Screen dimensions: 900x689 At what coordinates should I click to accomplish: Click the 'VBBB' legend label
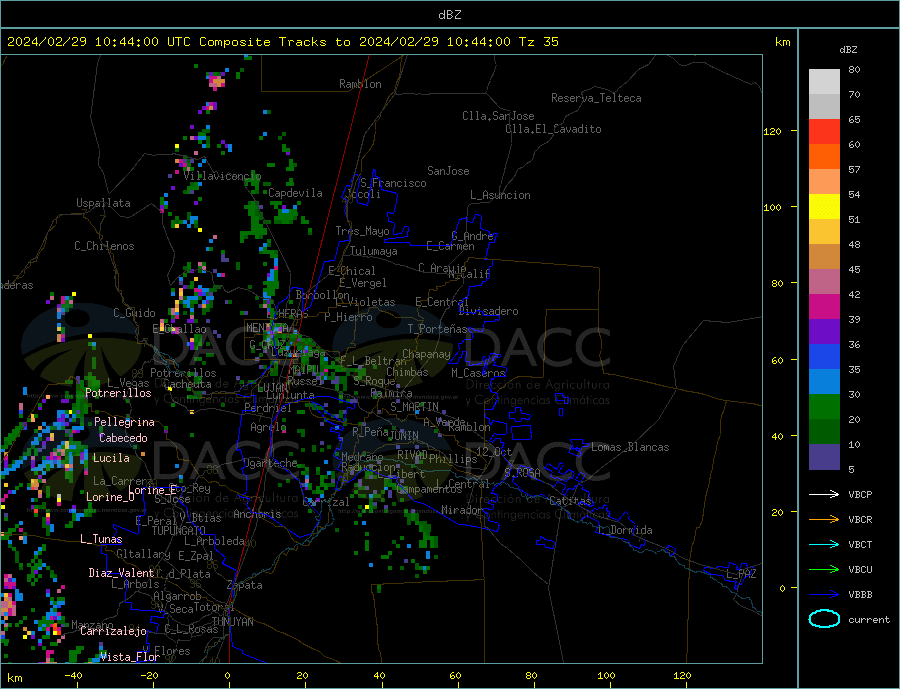[x=860, y=595]
